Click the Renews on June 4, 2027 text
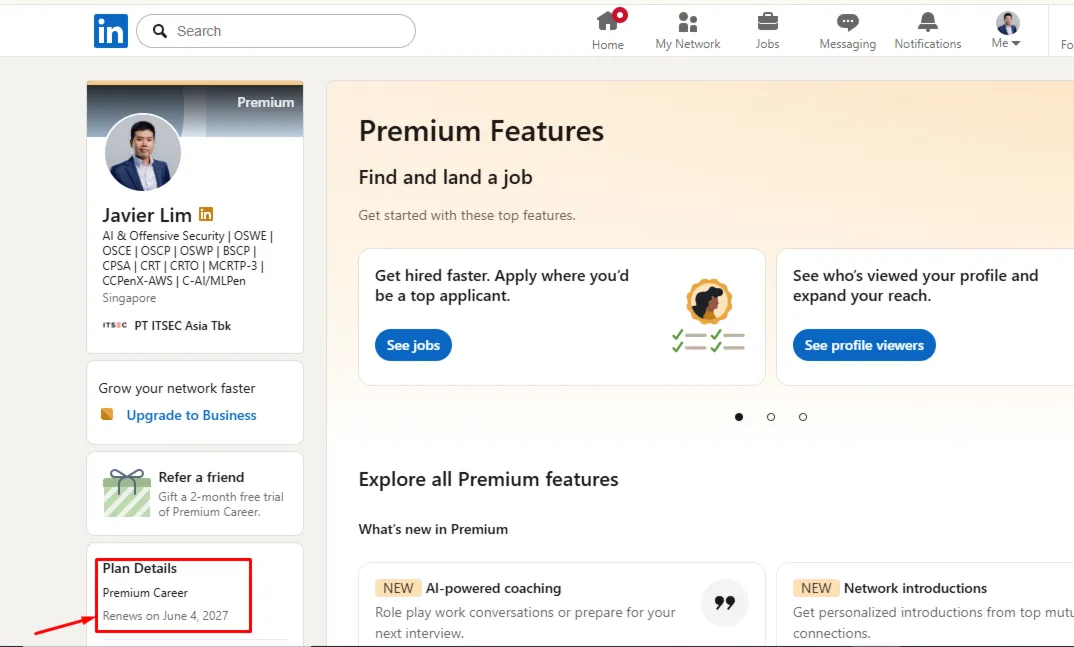This screenshot has height=647, width=1074. pyautogui.click(x=165, y=616)
